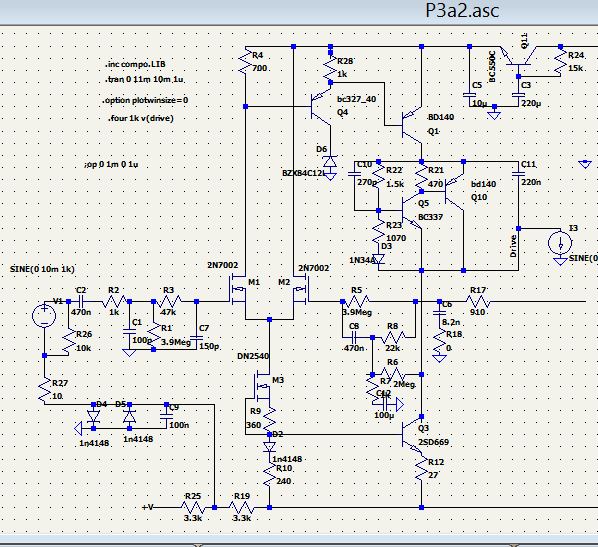The width and height of the screenshot is (598, 547).
Task: Select resistor R28 1k symbol
Action: 330,67
